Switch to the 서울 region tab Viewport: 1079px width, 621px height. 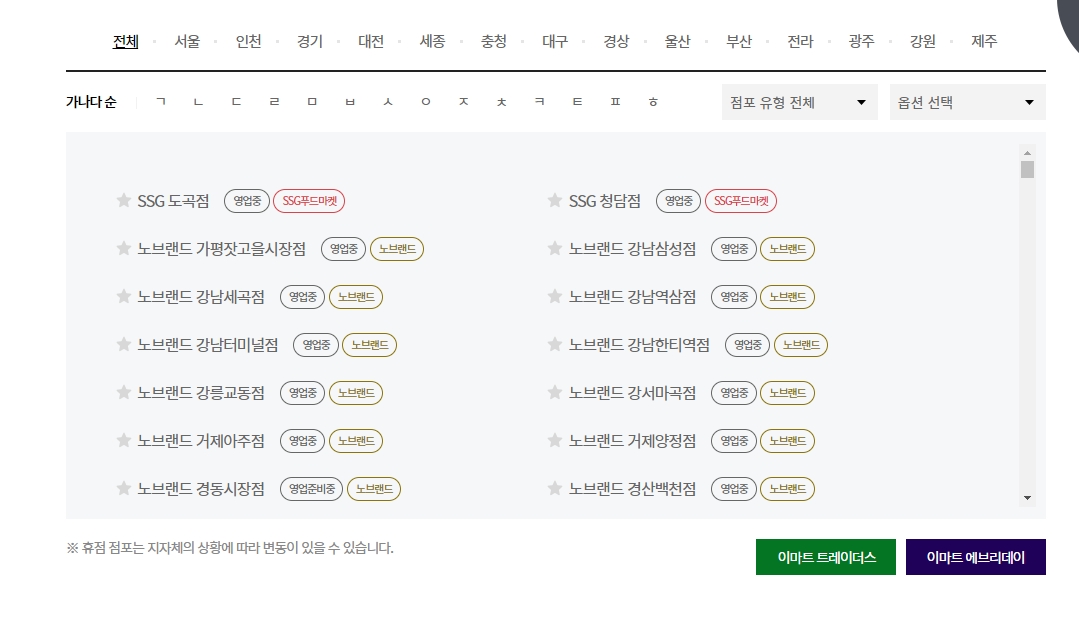[x=186, y=41]
